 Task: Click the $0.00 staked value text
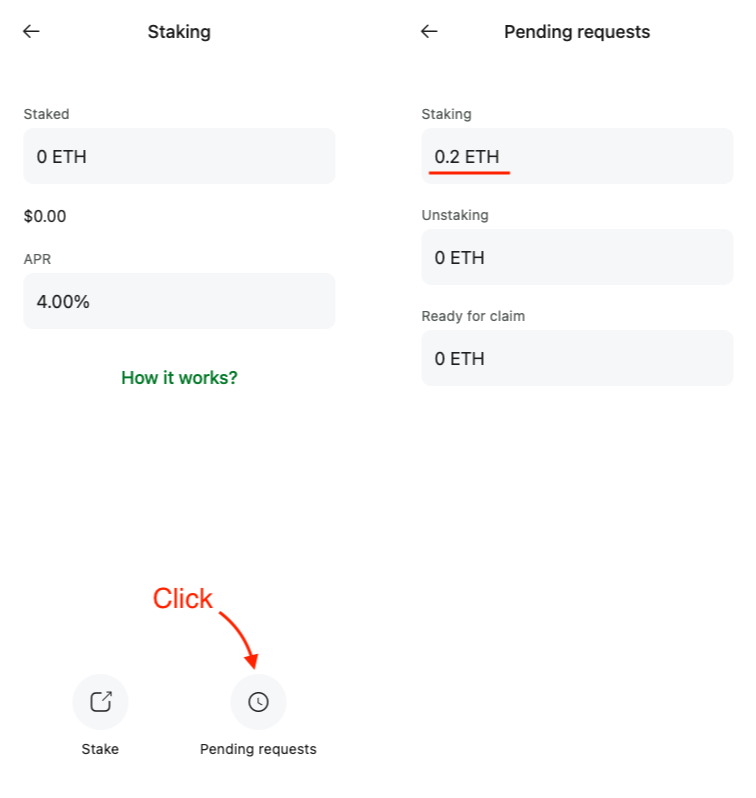pyautogui.click(x=45, y=216)
